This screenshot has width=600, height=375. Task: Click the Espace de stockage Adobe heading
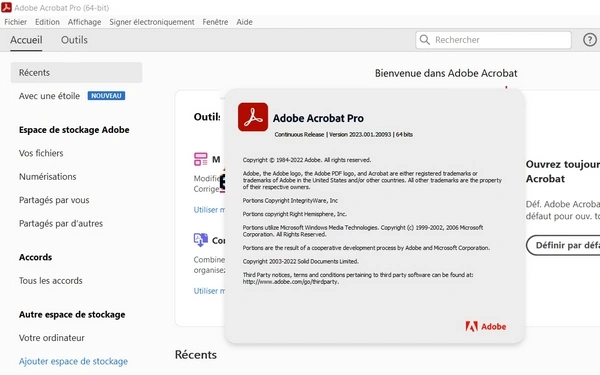click(x=74, y=130)
